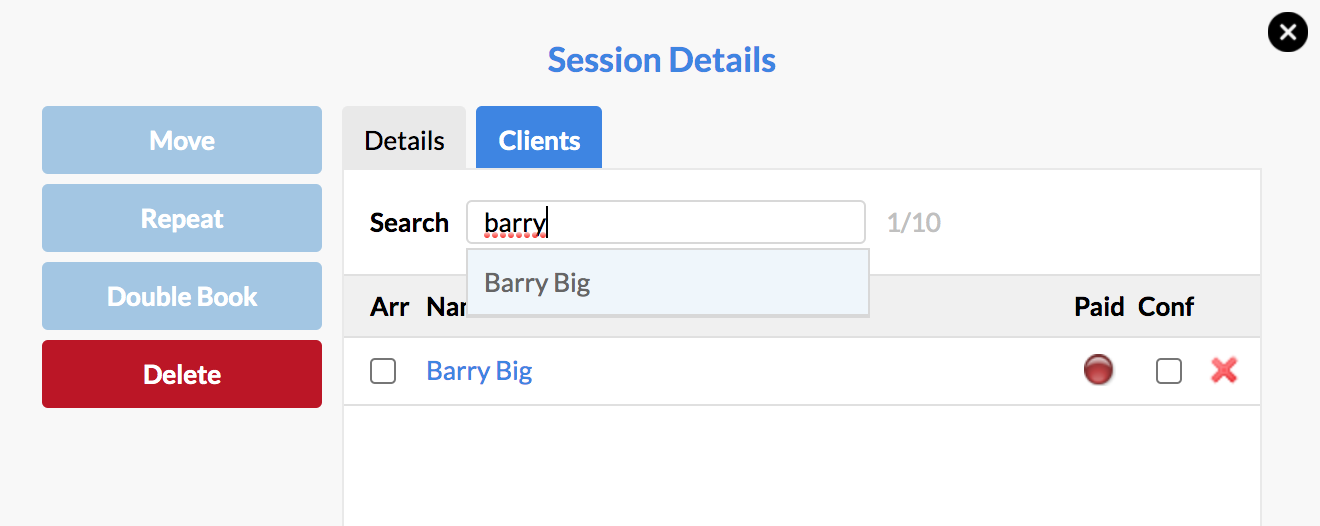1320x526 pixels.
Task: Select Barry Big from the autocomplete suggestions
Action: coord(667,282)
